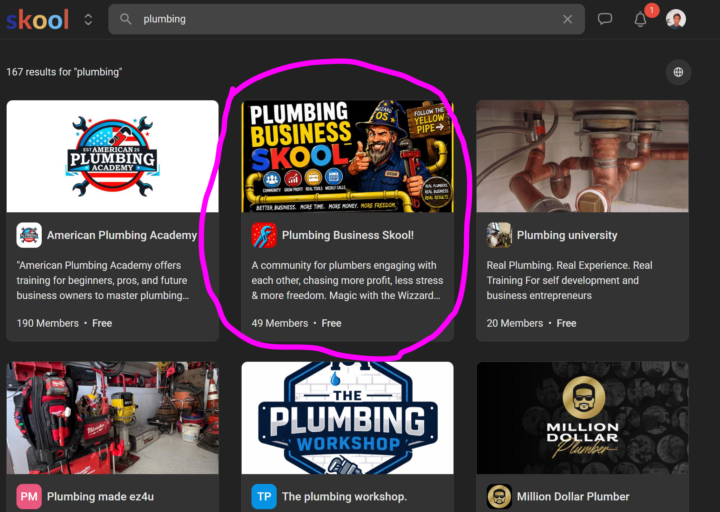Image resolution: width=720 pixels, height=512 pixels.
Task: Click Million Dollar Plumber gold avatar icon
Action: (499, 496)
